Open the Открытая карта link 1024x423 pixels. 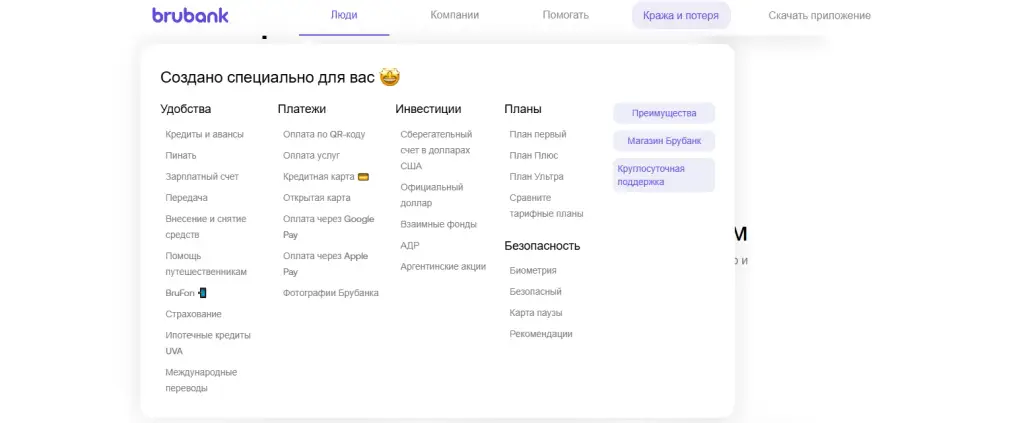pos(317,198)
